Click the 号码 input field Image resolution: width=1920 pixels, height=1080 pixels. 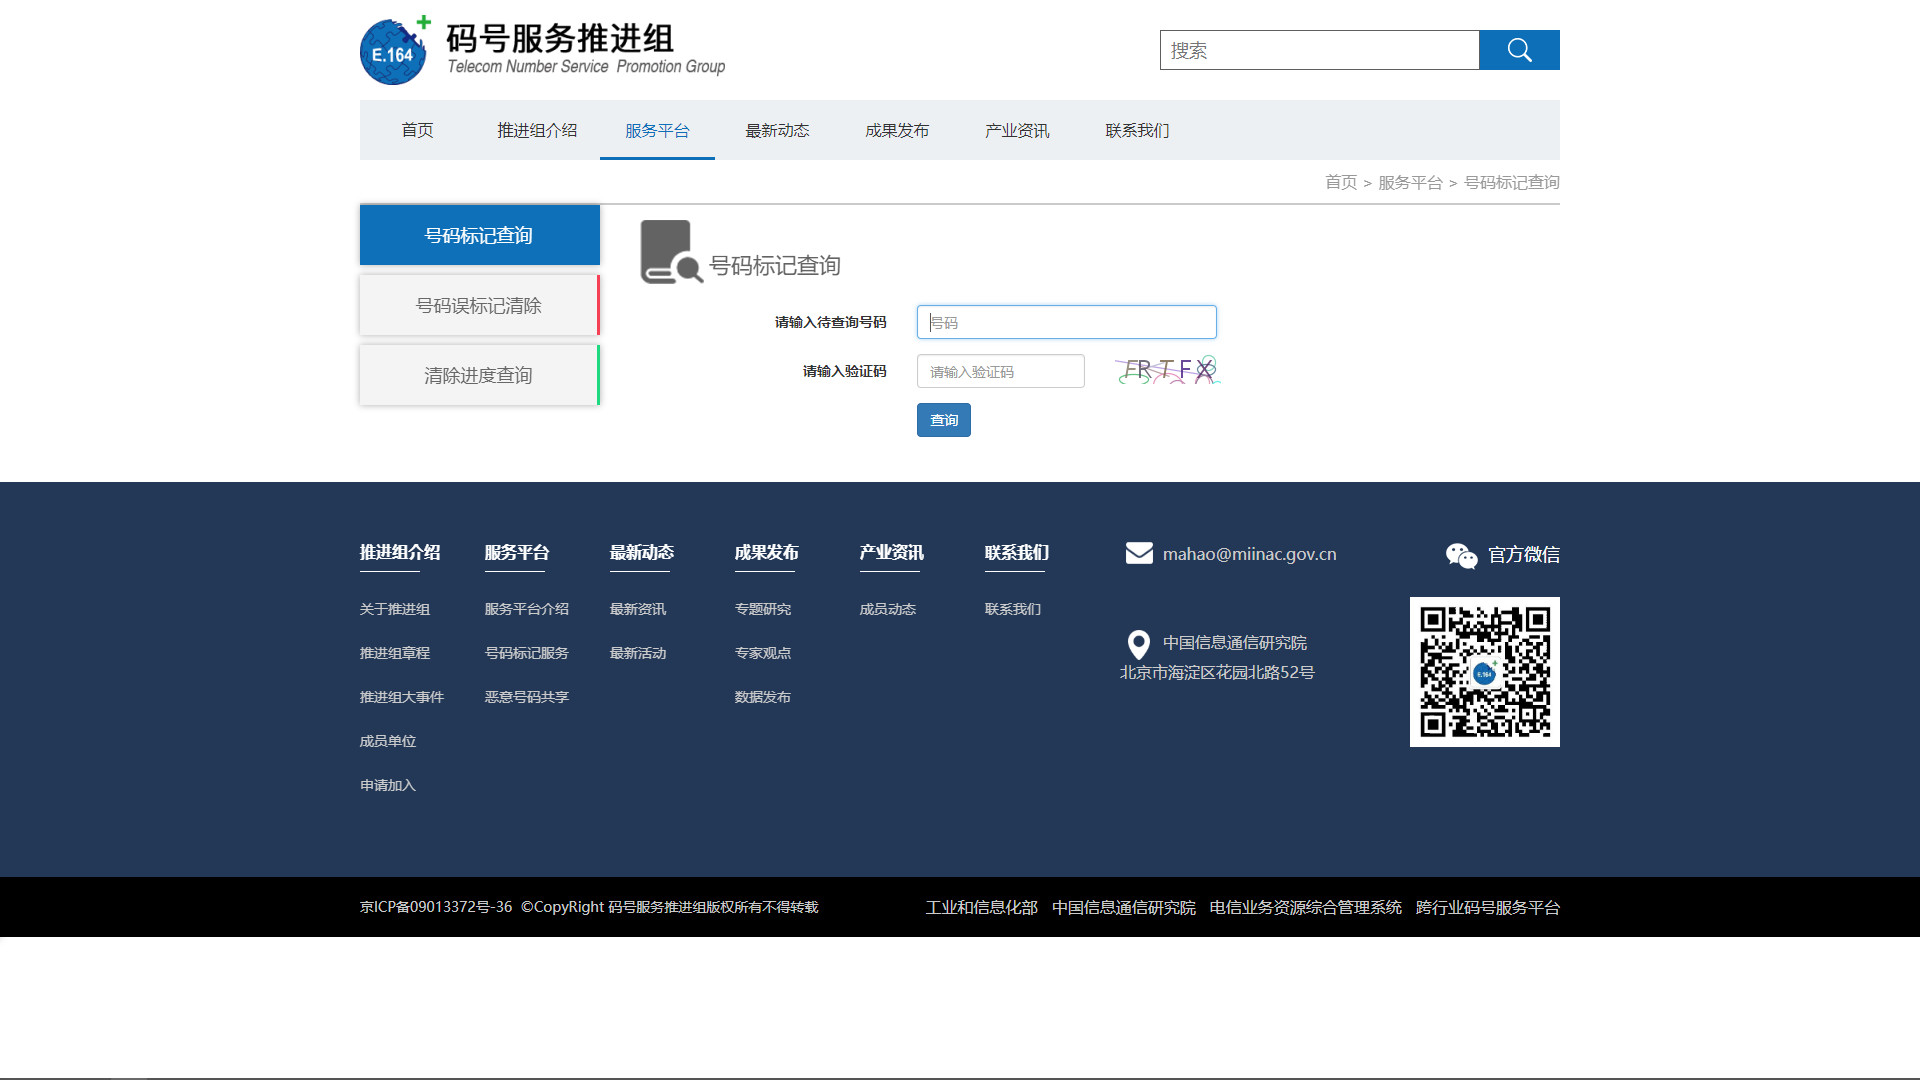[x=1066, y=321]
